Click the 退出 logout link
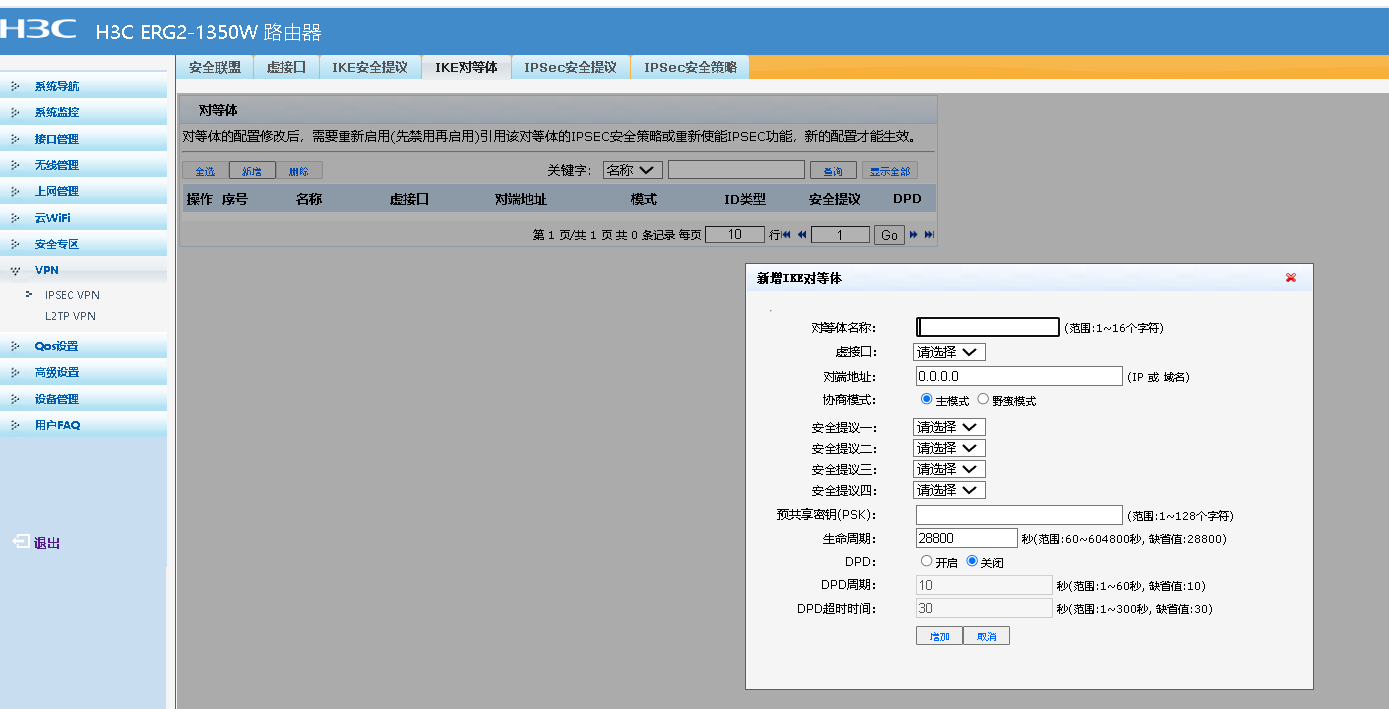This screenshot has width=1389, height=709. point(47,543)
